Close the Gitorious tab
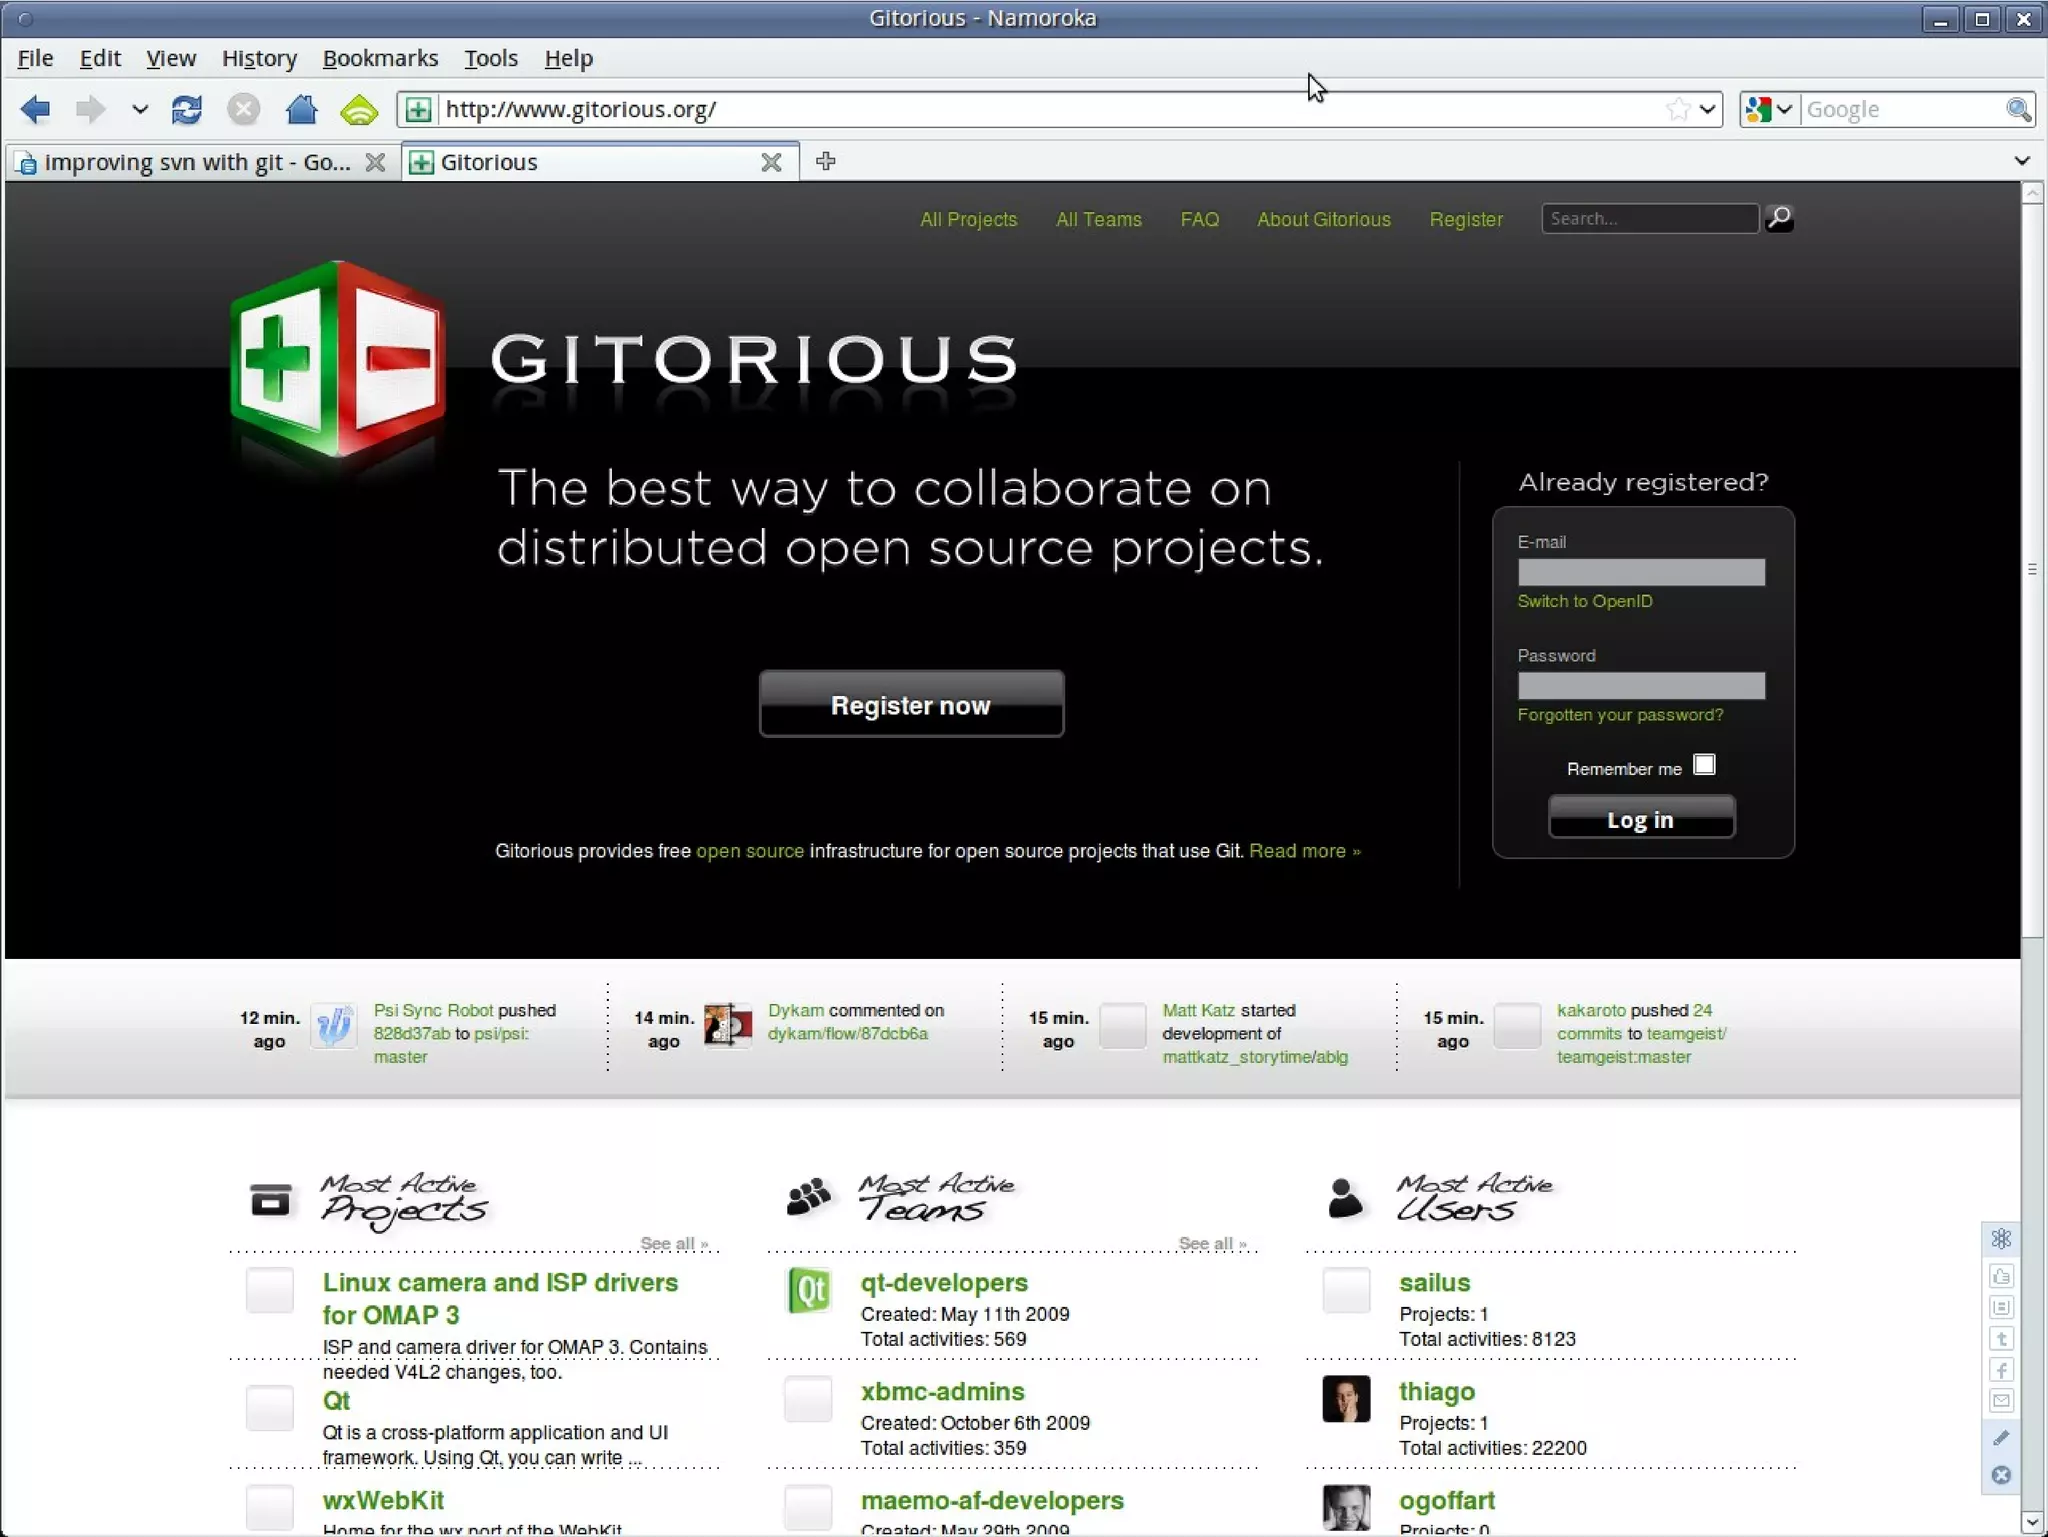Screen dimensions: 2048x1537 pos(771,162)
